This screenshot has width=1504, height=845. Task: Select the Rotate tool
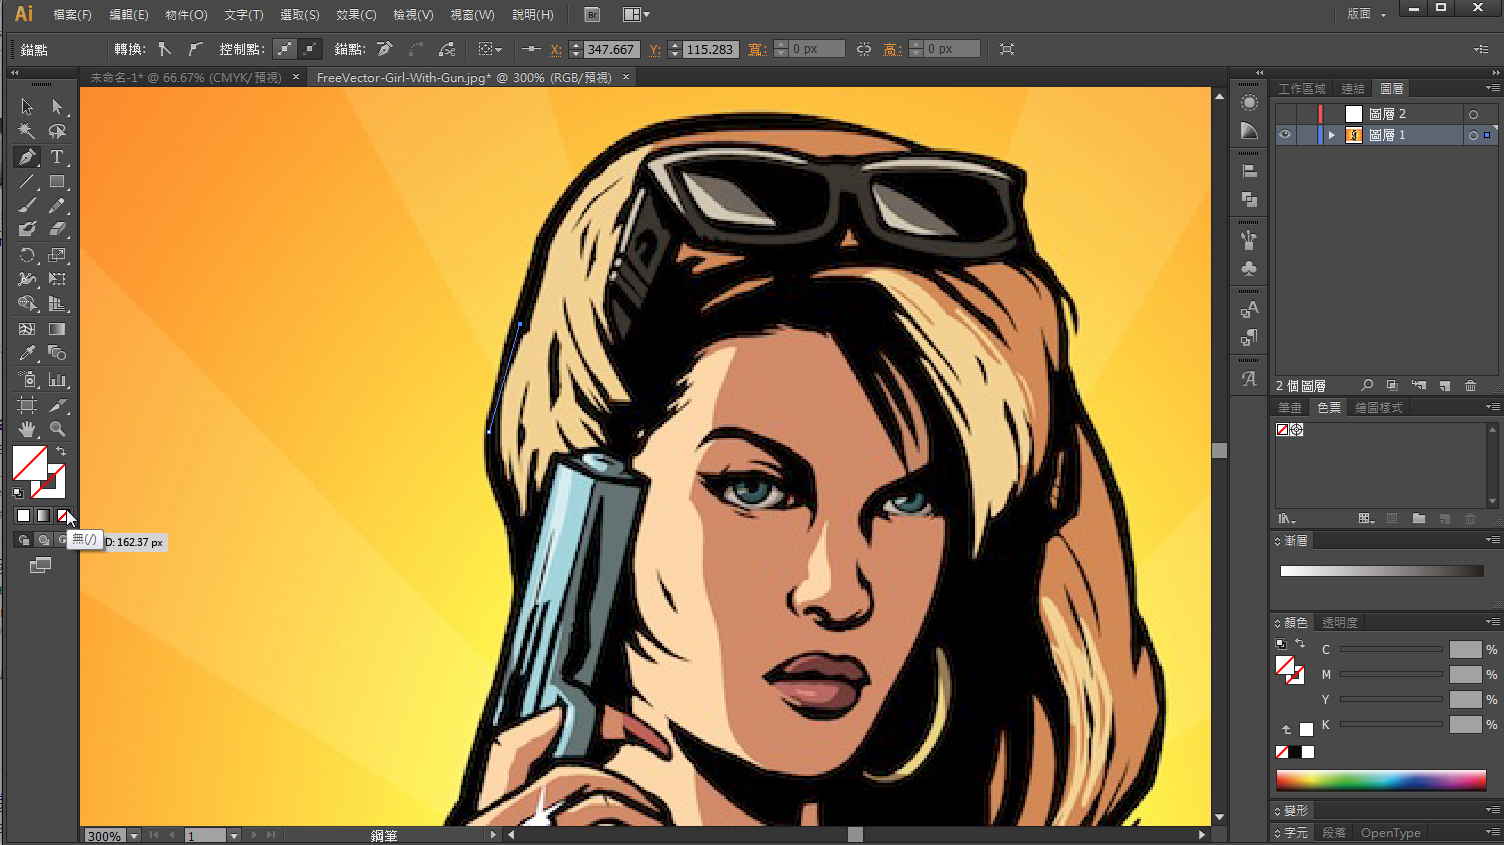(x=27, y=255)
